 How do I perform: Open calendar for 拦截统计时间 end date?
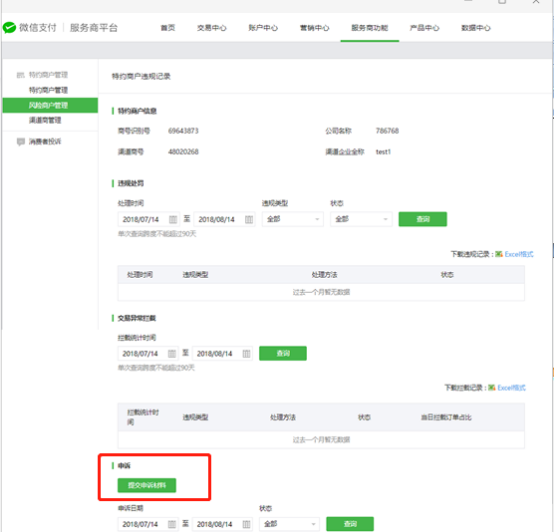[246, 354]
